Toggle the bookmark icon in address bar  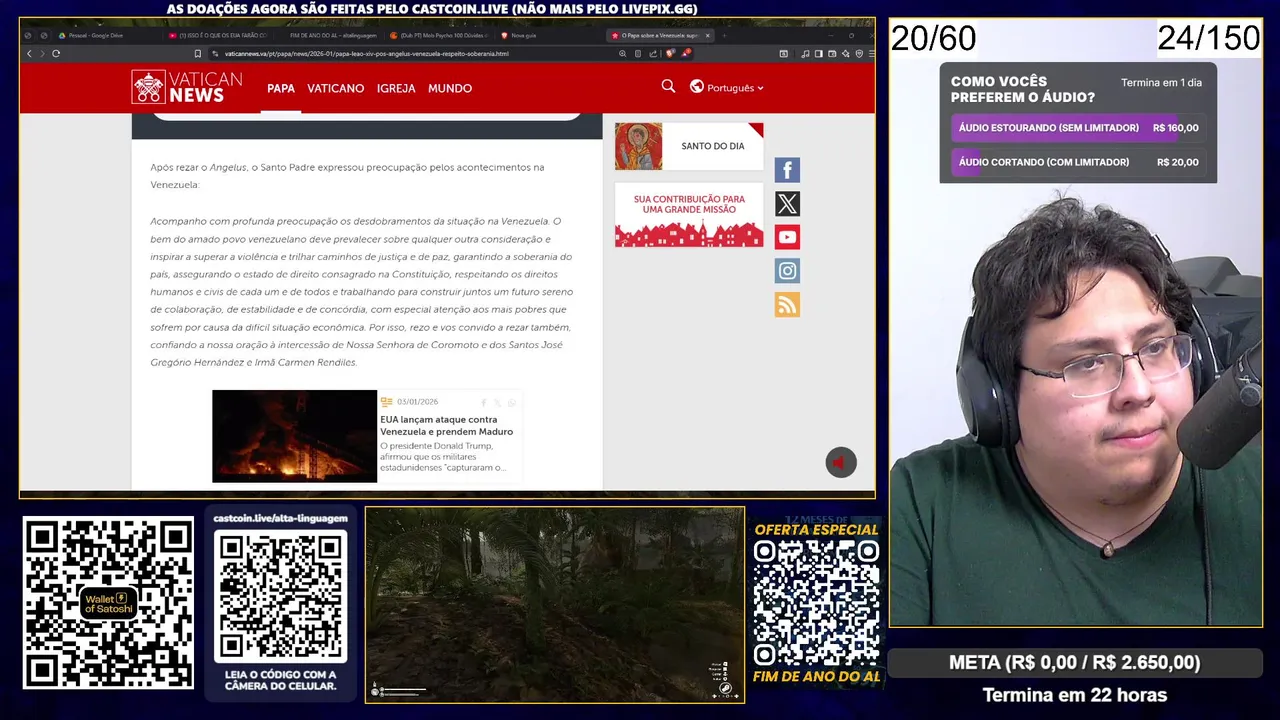tap(198, 53)
